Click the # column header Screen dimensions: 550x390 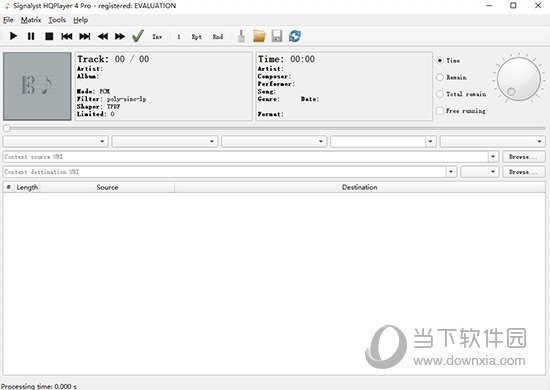(x=8, y=187)
